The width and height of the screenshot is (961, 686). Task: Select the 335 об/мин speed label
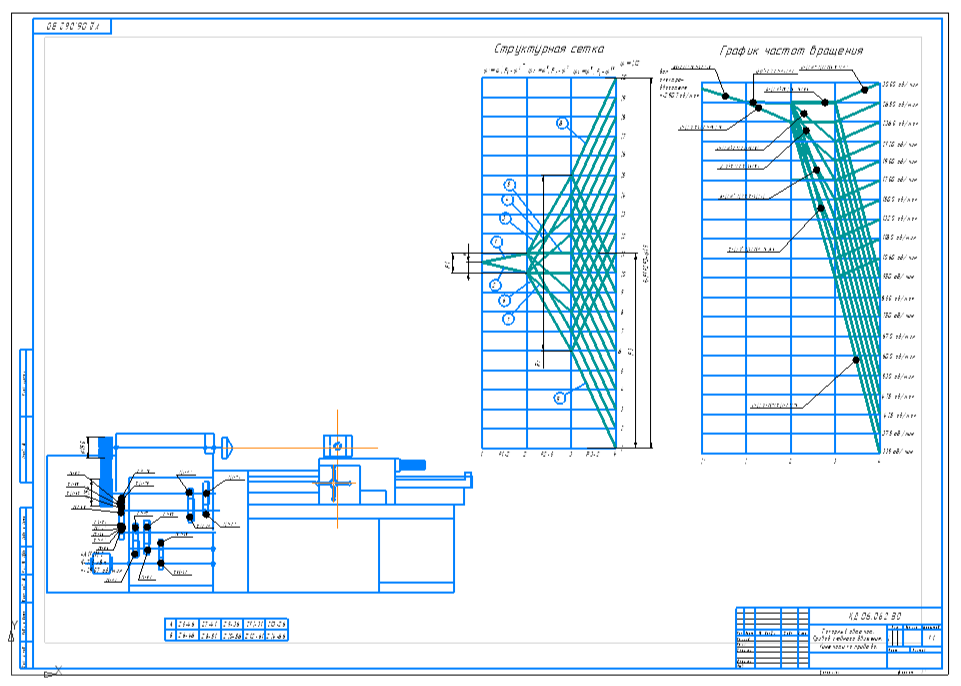tap(898, 452)
